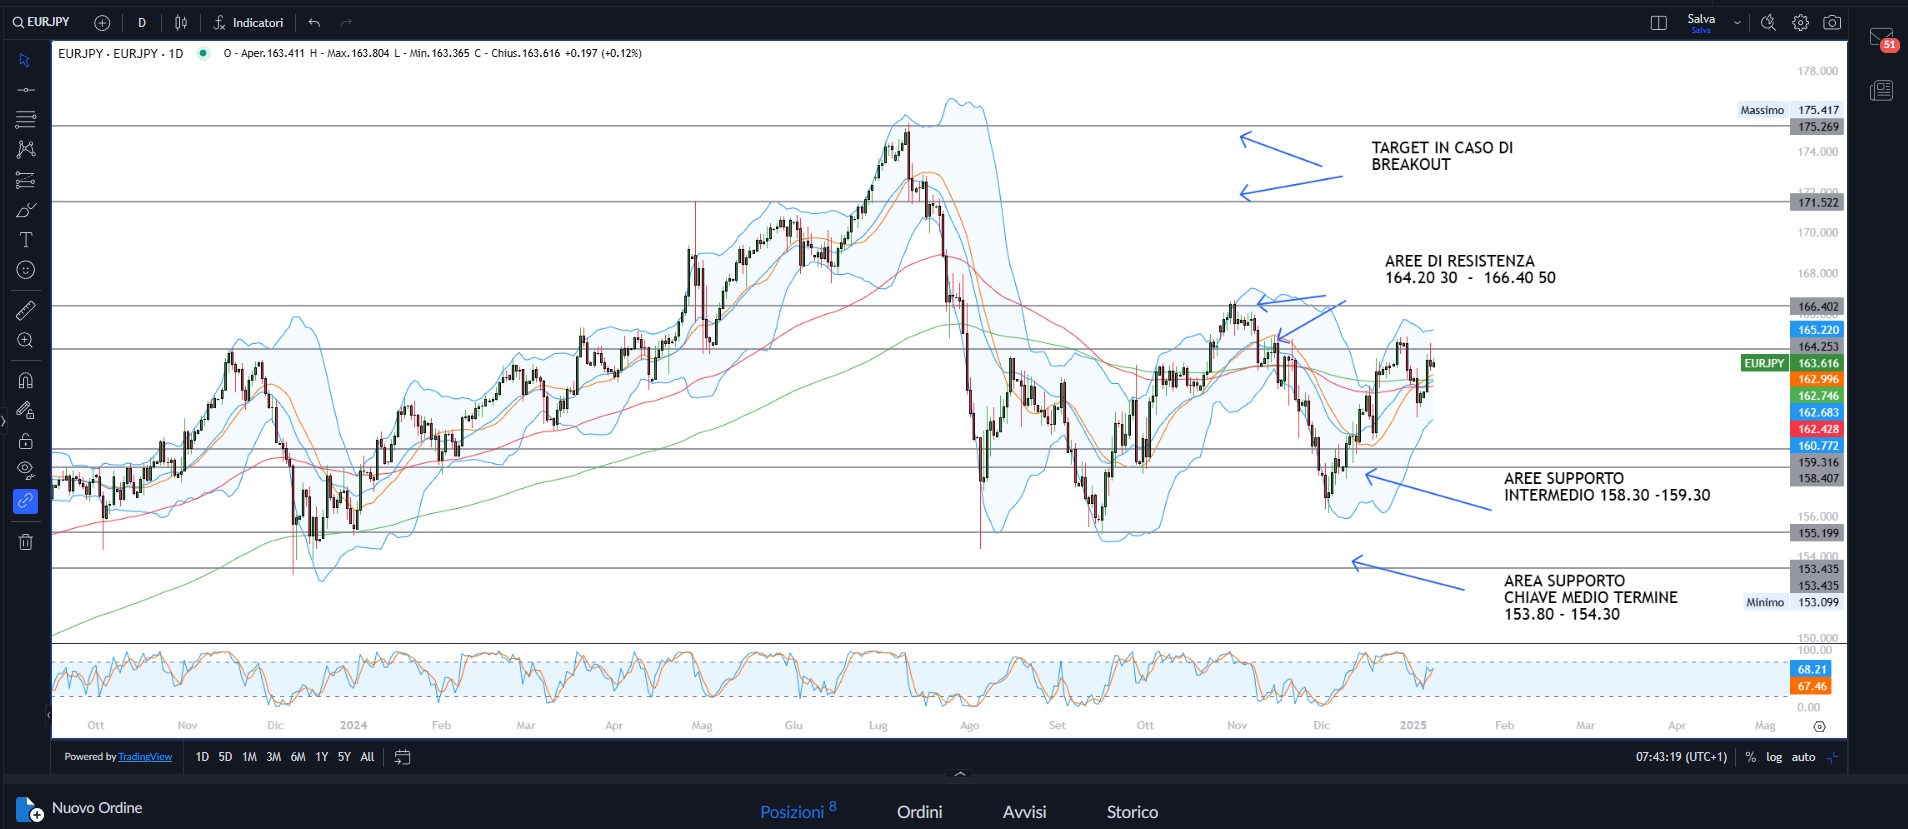Expand the bottom panel with chevron

tap(960, 774)
